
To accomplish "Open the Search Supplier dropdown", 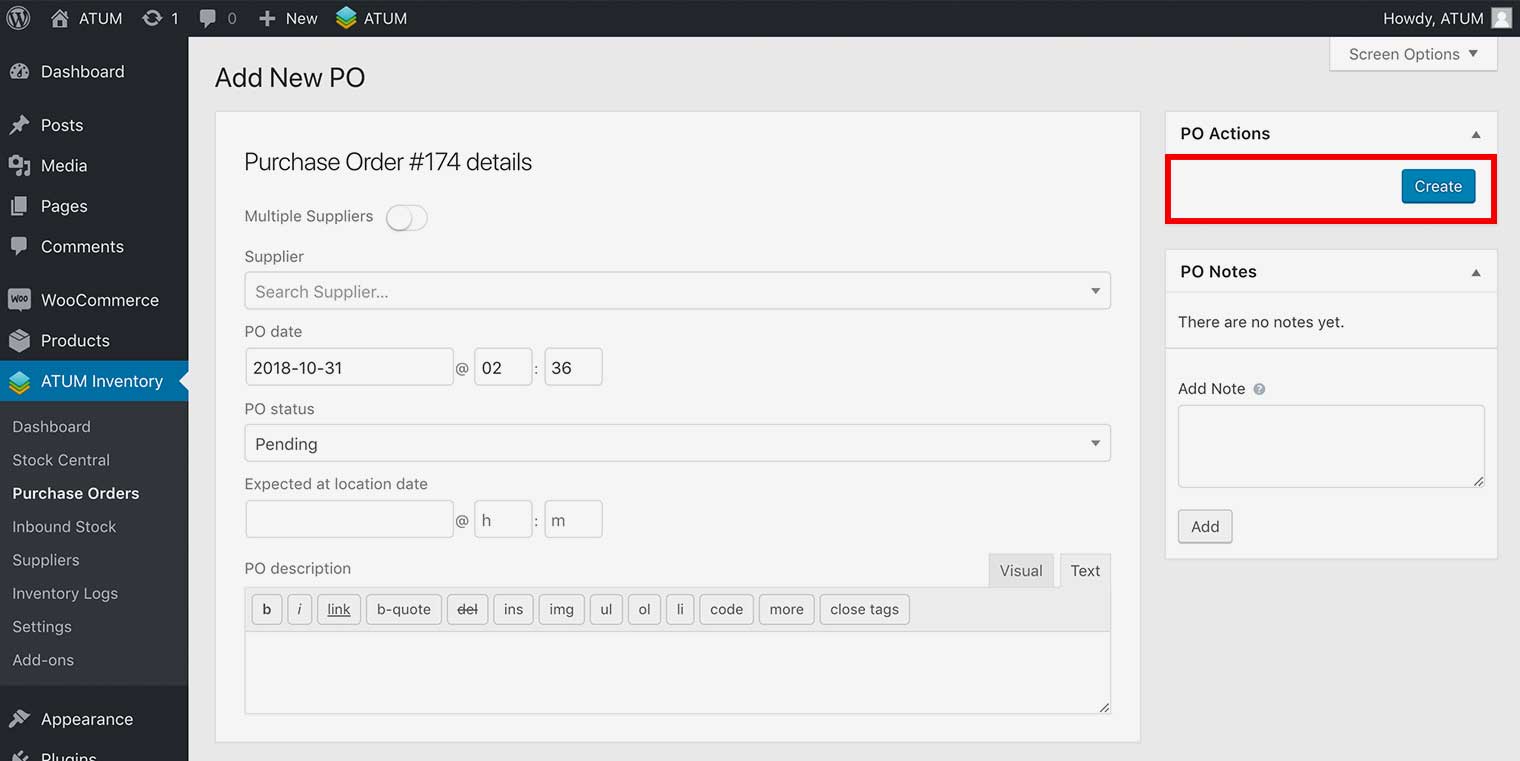I will [677, 291].
